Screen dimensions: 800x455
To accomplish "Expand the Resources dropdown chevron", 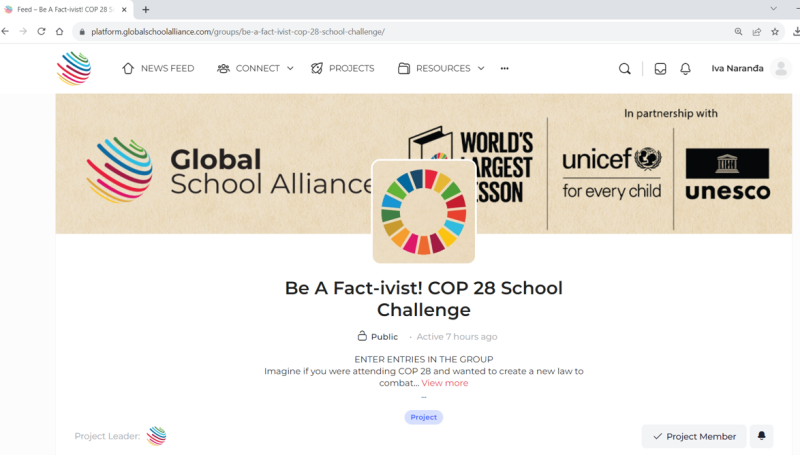I will 481,68.
